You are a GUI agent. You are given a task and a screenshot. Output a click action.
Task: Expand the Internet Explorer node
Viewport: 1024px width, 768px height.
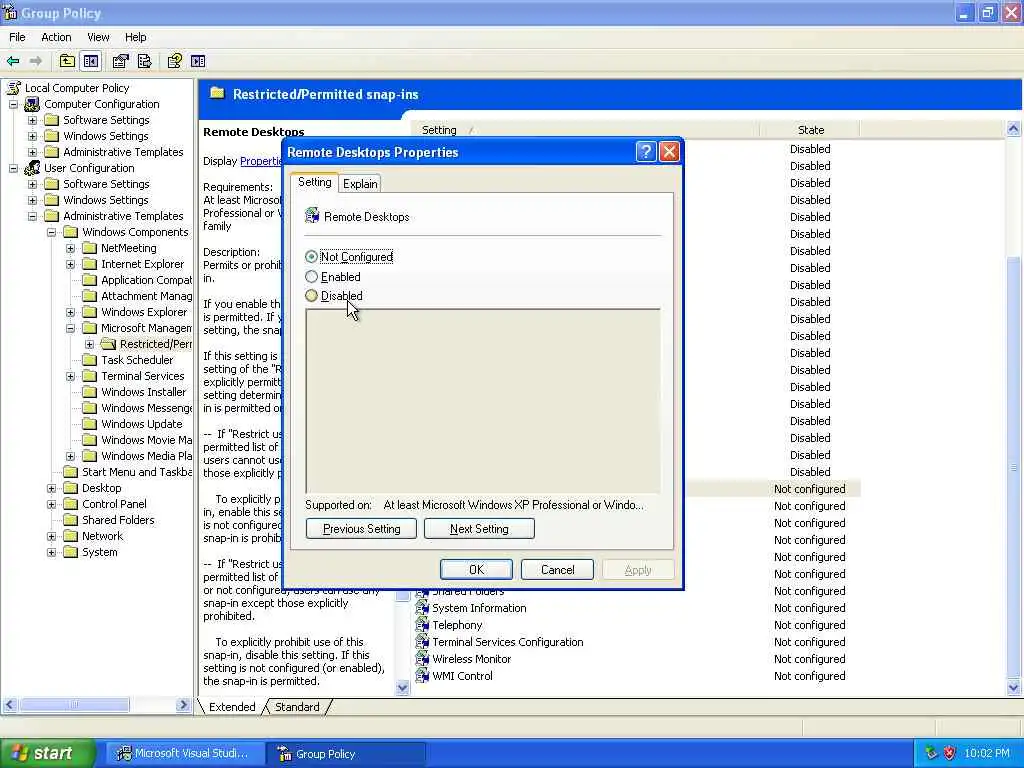(71, 264)
